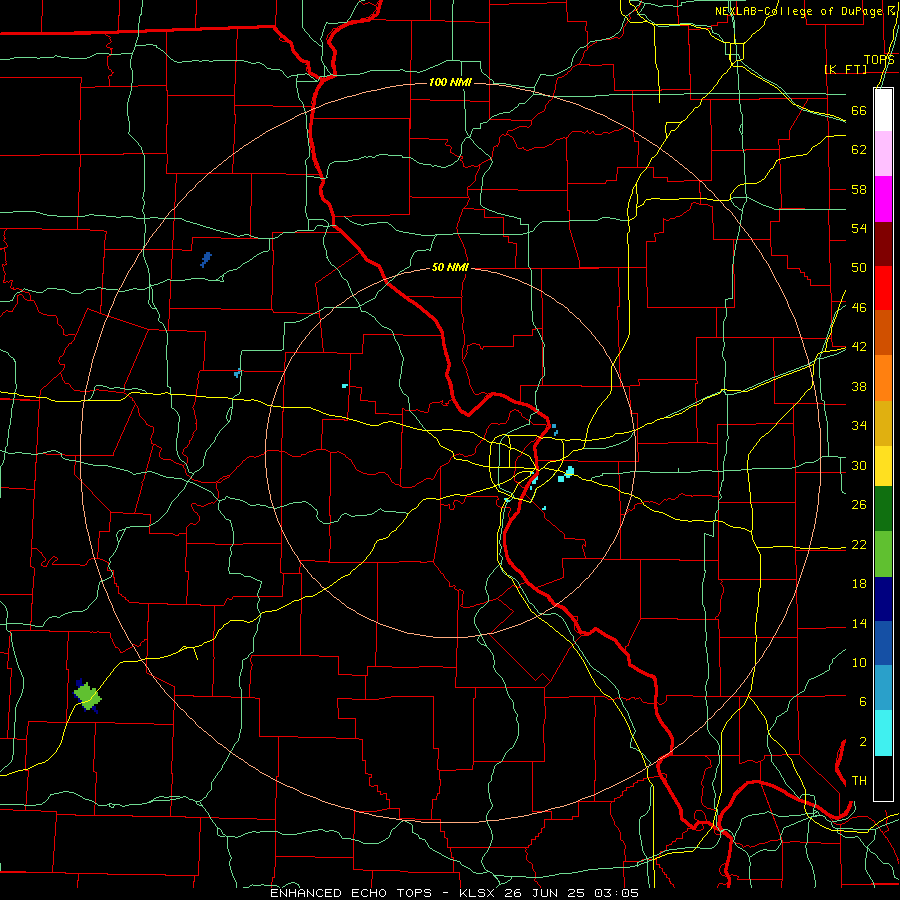
Task: Click 'NEXLAB-College of DuPage' credit text
Action: tap(798, 11)
